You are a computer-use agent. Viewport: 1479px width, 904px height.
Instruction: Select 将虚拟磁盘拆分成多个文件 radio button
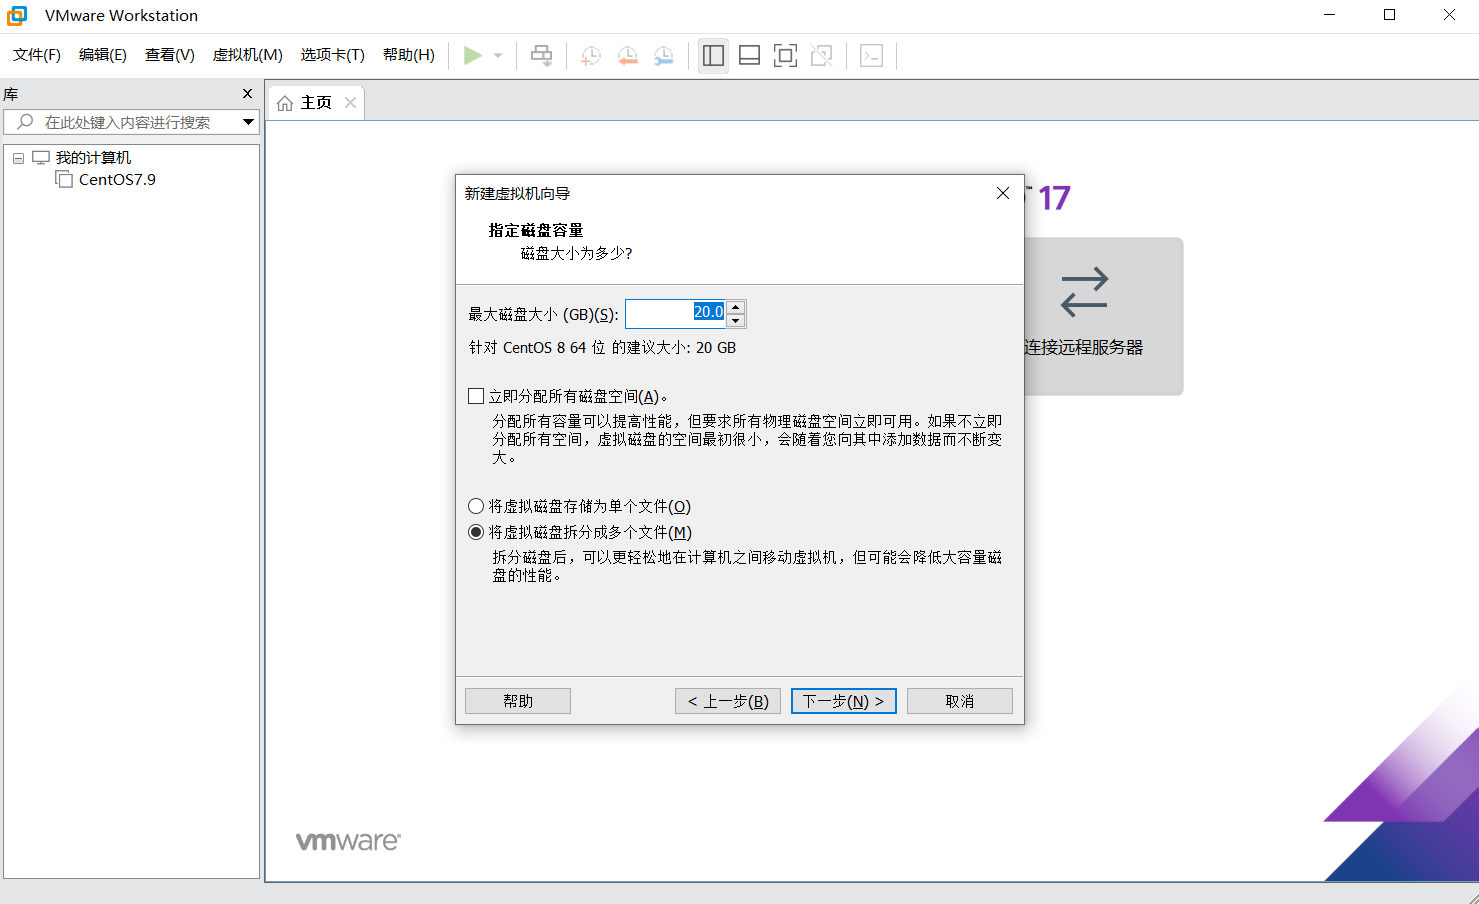point(476,532)
